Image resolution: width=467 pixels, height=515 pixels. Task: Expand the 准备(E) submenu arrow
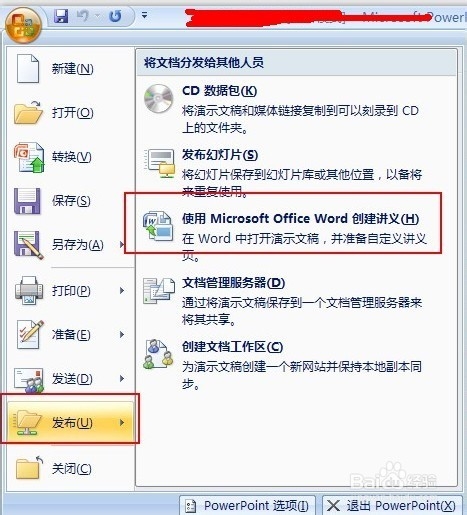[122, 334]
